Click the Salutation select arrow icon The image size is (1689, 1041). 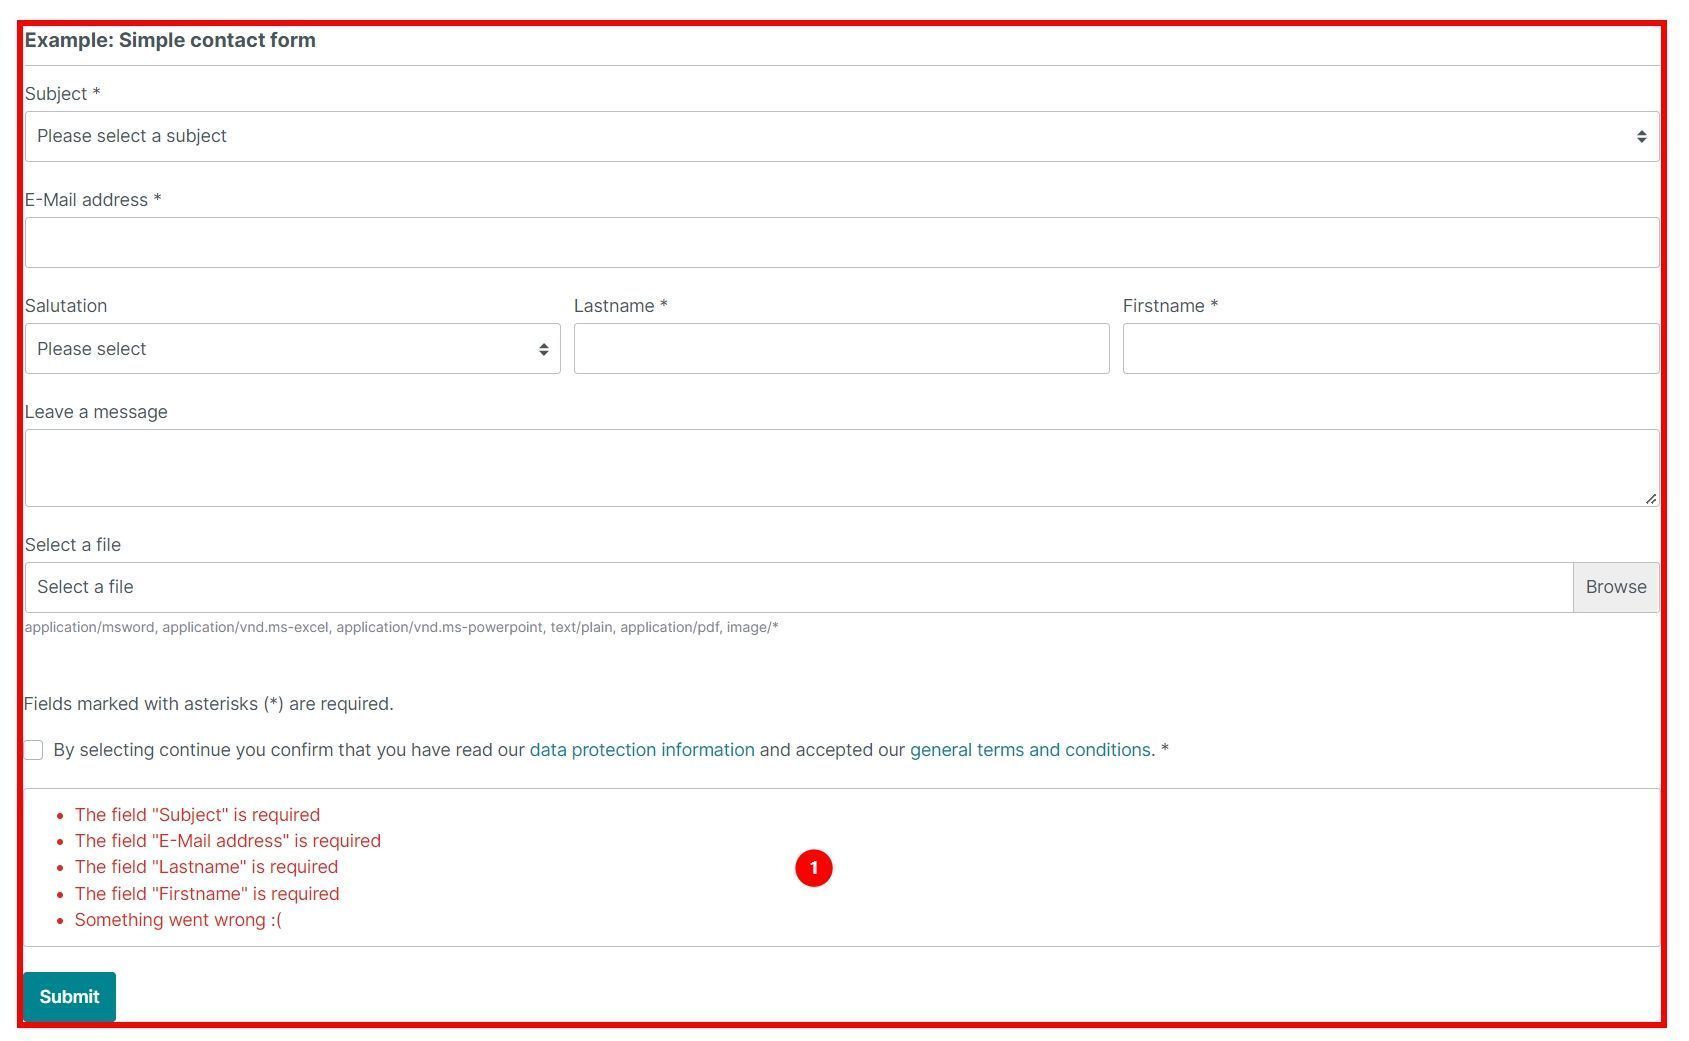543,350
